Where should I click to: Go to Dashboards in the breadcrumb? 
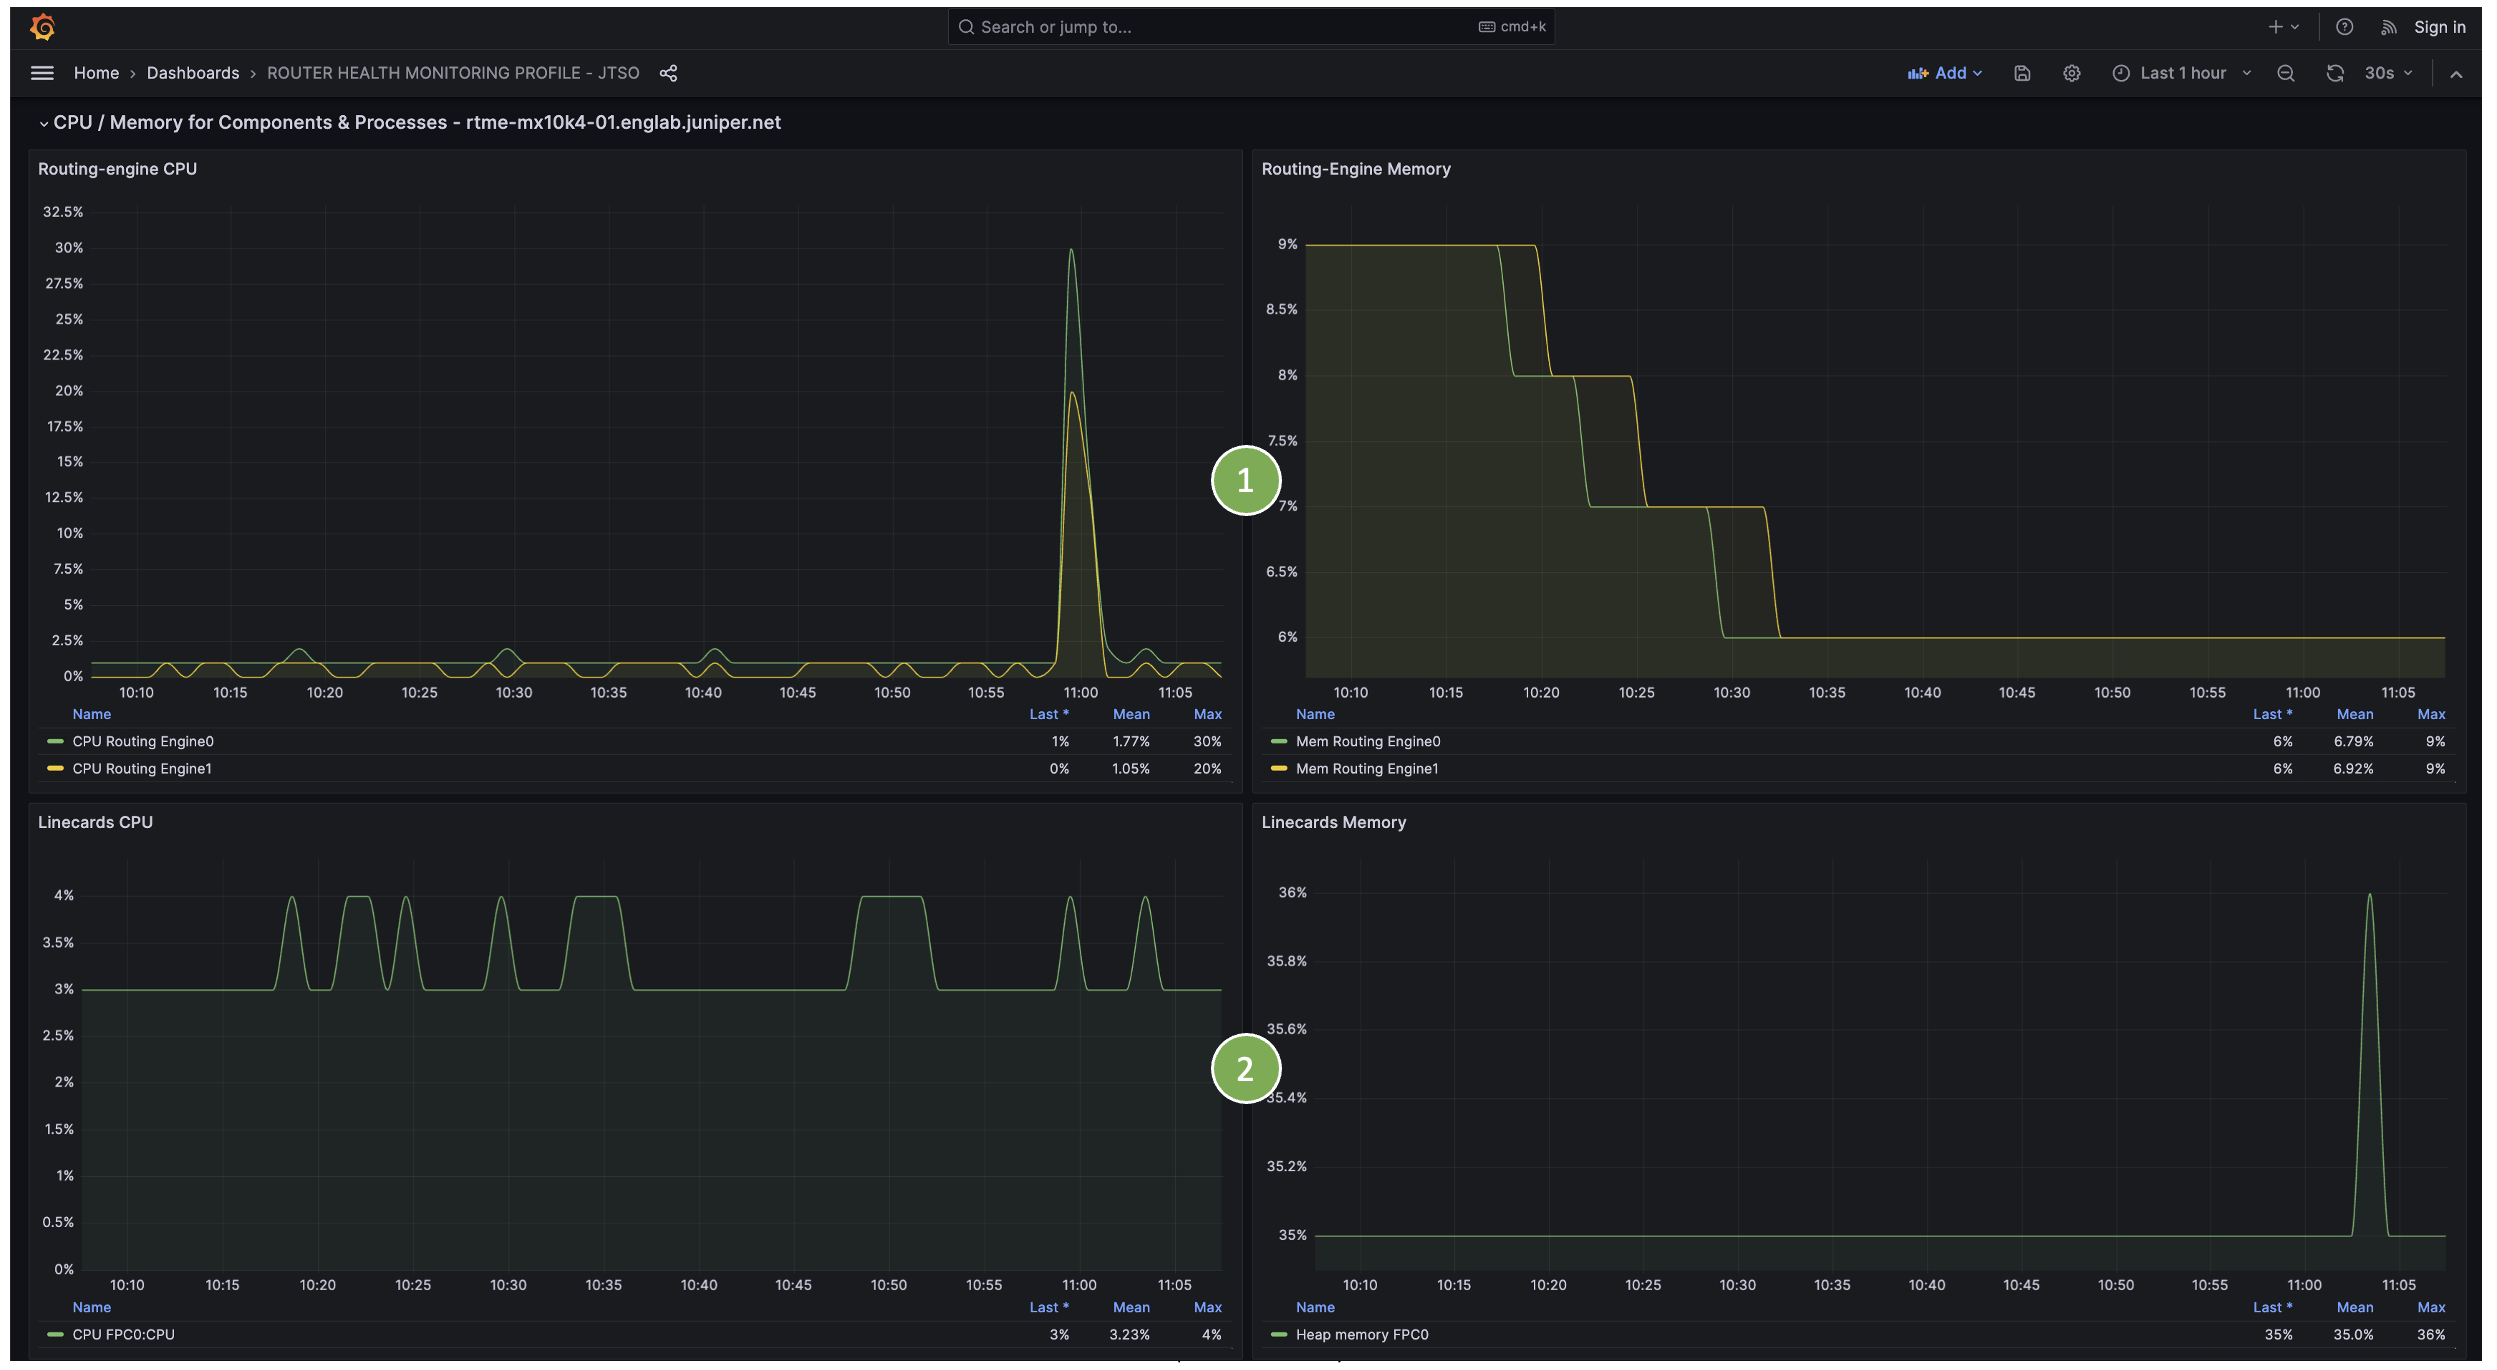pos(193,73)
